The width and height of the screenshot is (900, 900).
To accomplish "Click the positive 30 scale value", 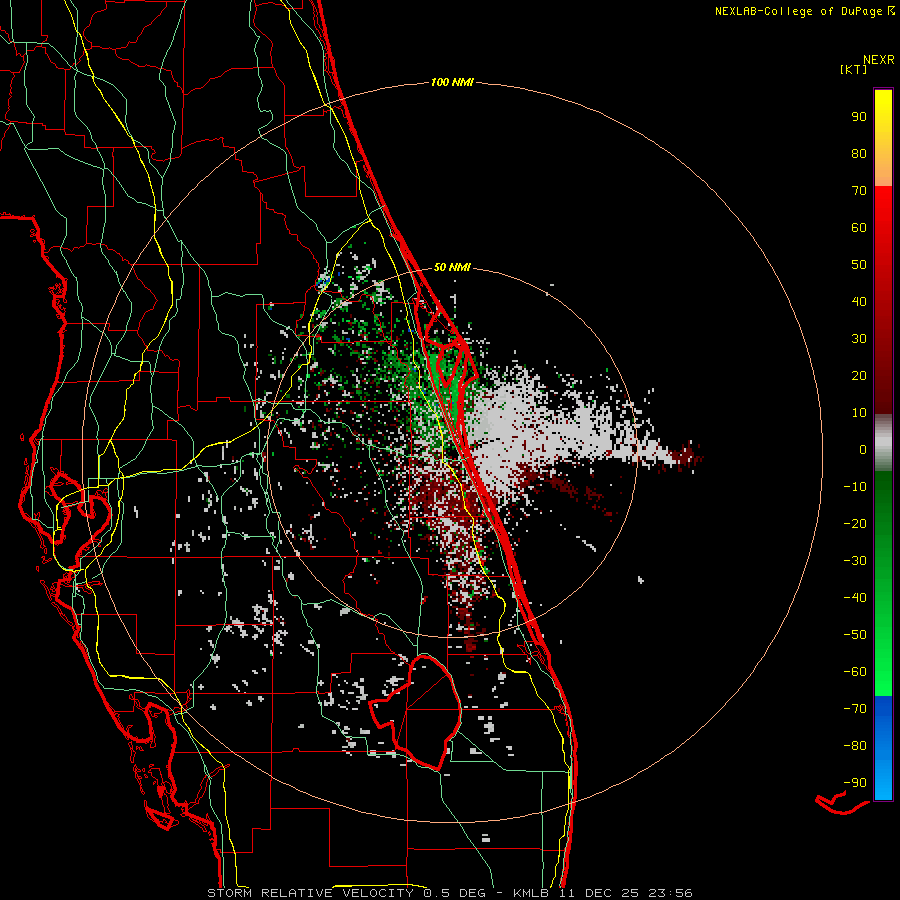I will coord(859,339).
